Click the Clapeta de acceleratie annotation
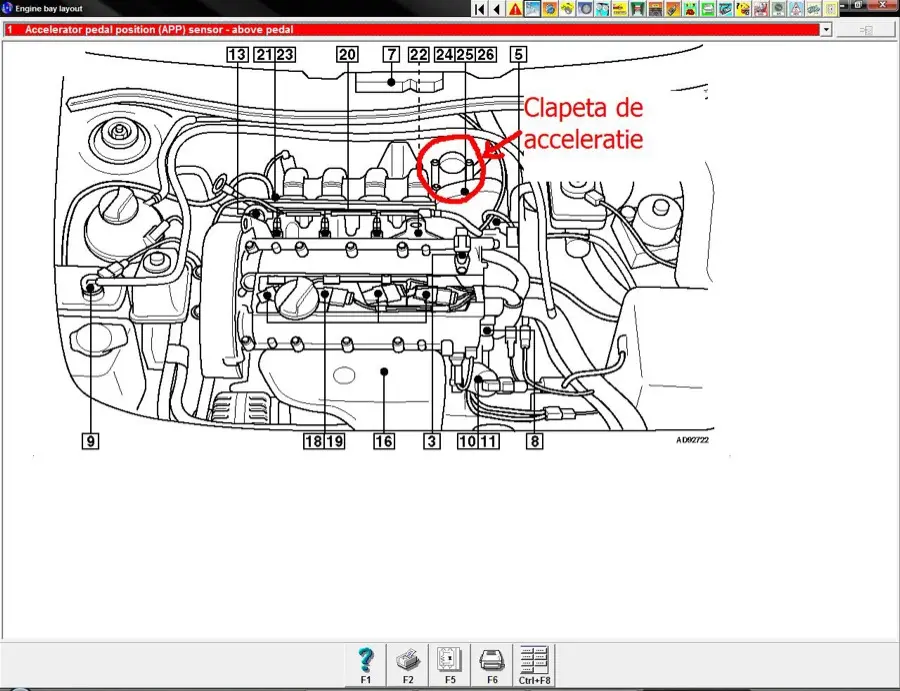Image resolution: width=900 pixels, height=691 pixels. point(583,123)
